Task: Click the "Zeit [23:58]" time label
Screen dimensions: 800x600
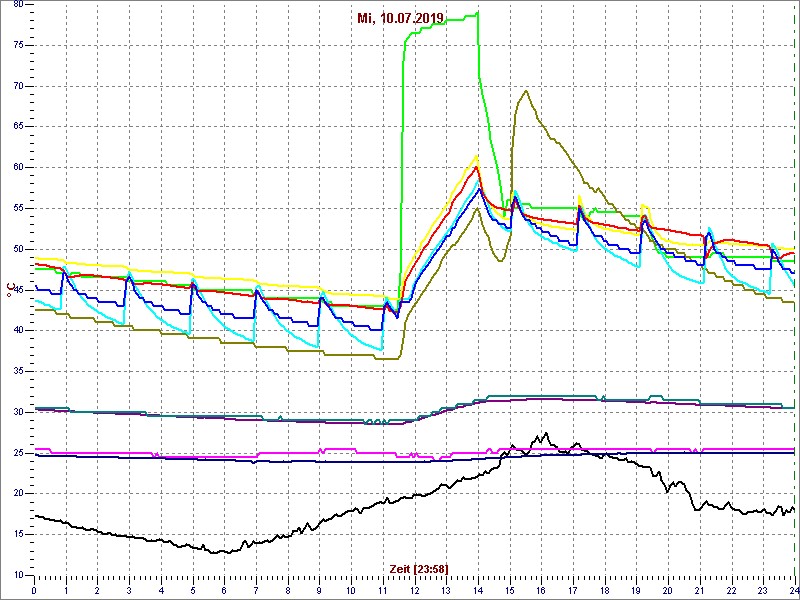Action: [419, 568]
